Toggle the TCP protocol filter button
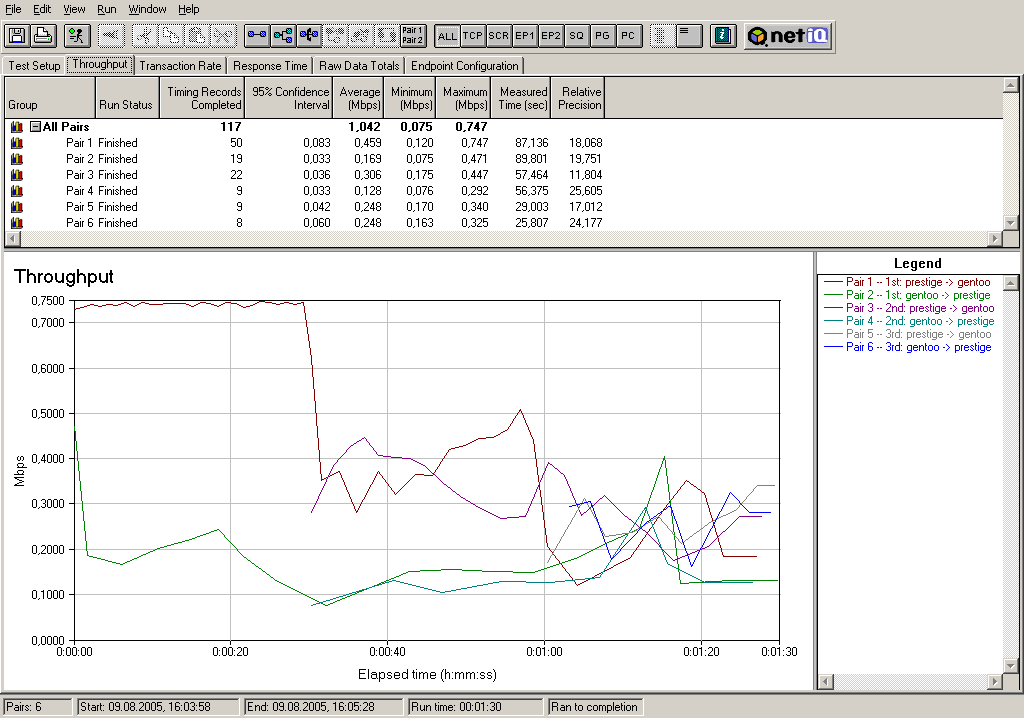This screenshot has height=718, width=1024. pos(473,36)
